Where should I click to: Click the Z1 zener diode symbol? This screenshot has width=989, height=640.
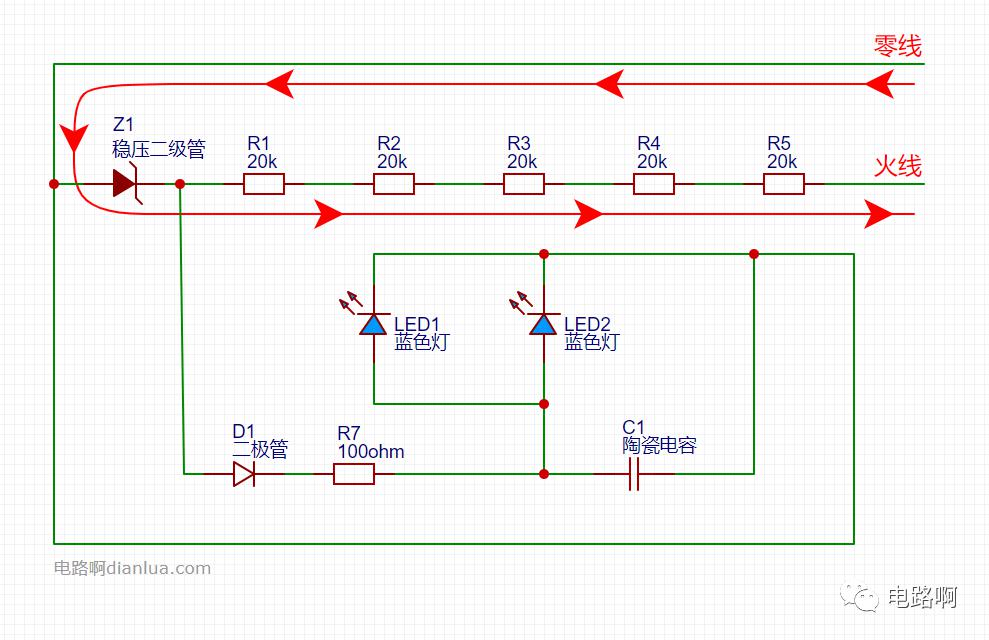point(125,184)
